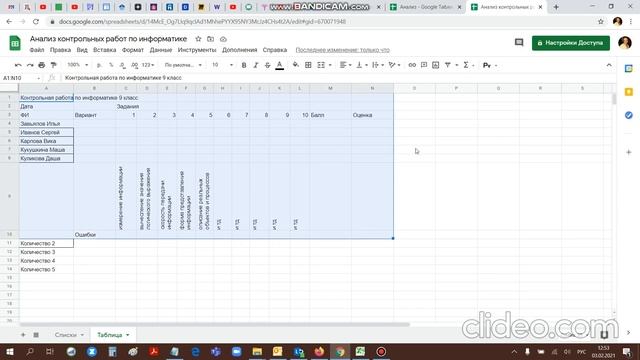
Task: Format as percent with % button
Action: coord(111,65)
